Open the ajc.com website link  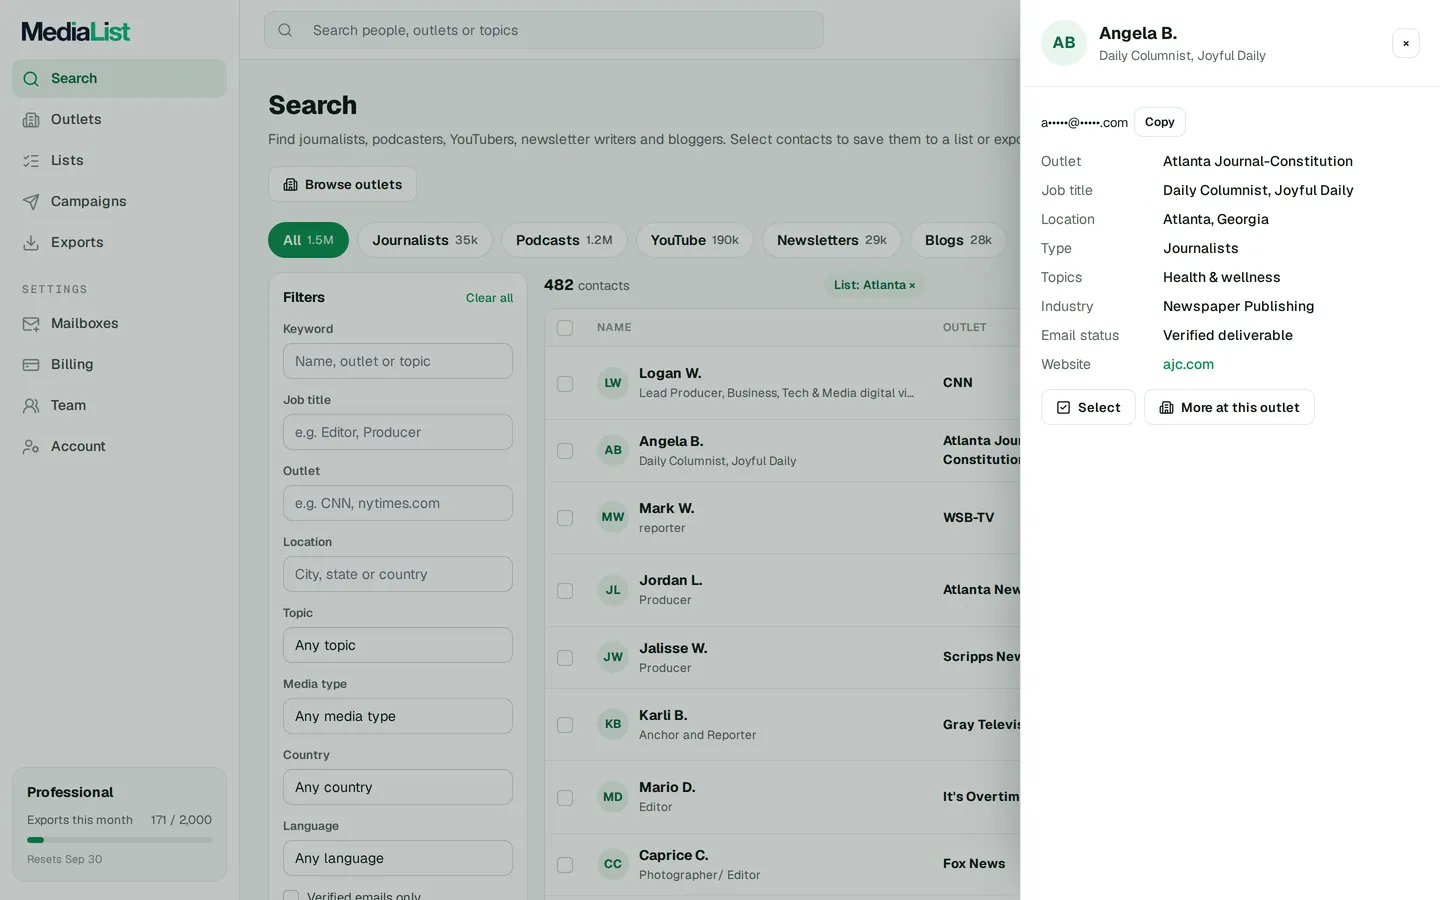pyautogui.click(x=1188, y=364)
